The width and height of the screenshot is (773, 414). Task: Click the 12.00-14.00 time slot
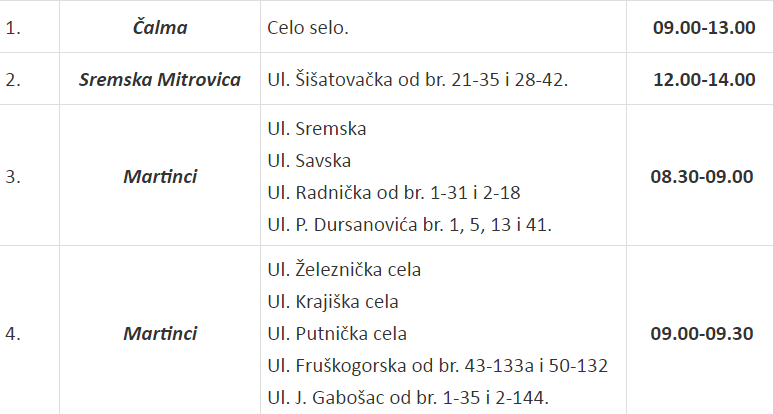pyautogui.click(x=704, y=79)
